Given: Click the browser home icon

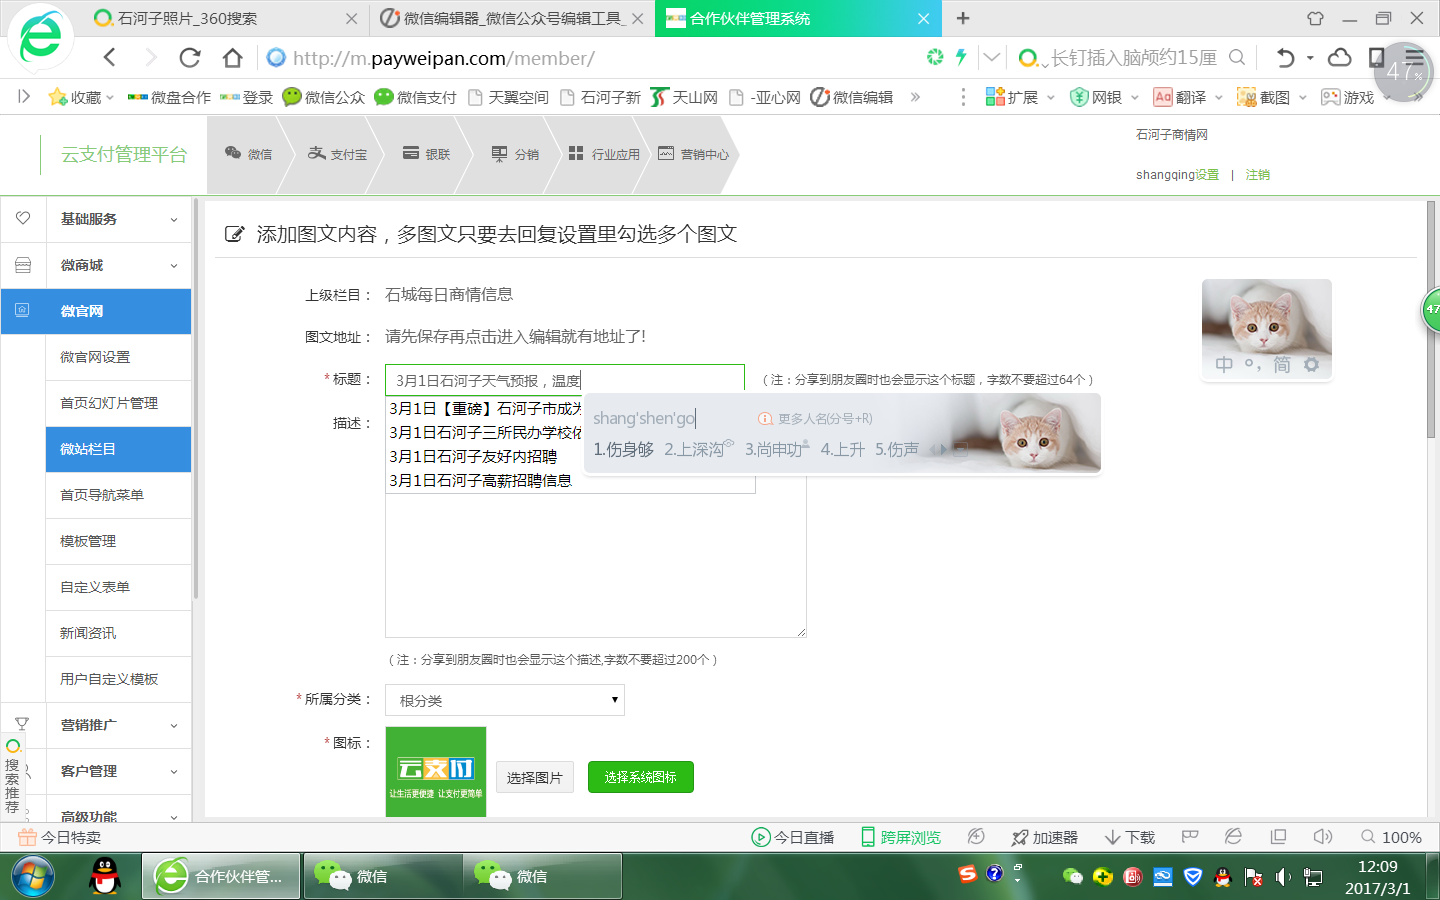Looking at the screenshot, I should pyautogui.click(x=233, y=58).
